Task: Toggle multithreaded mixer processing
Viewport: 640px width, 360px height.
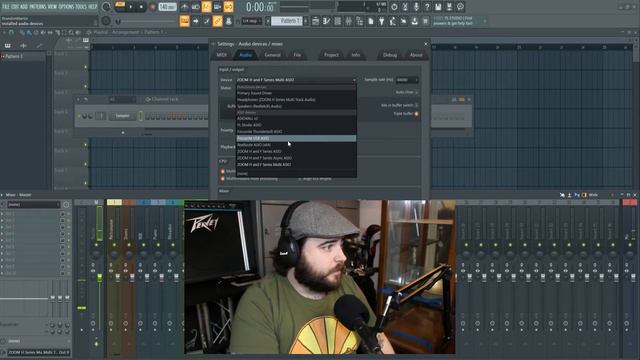Action: coord(223,178)
